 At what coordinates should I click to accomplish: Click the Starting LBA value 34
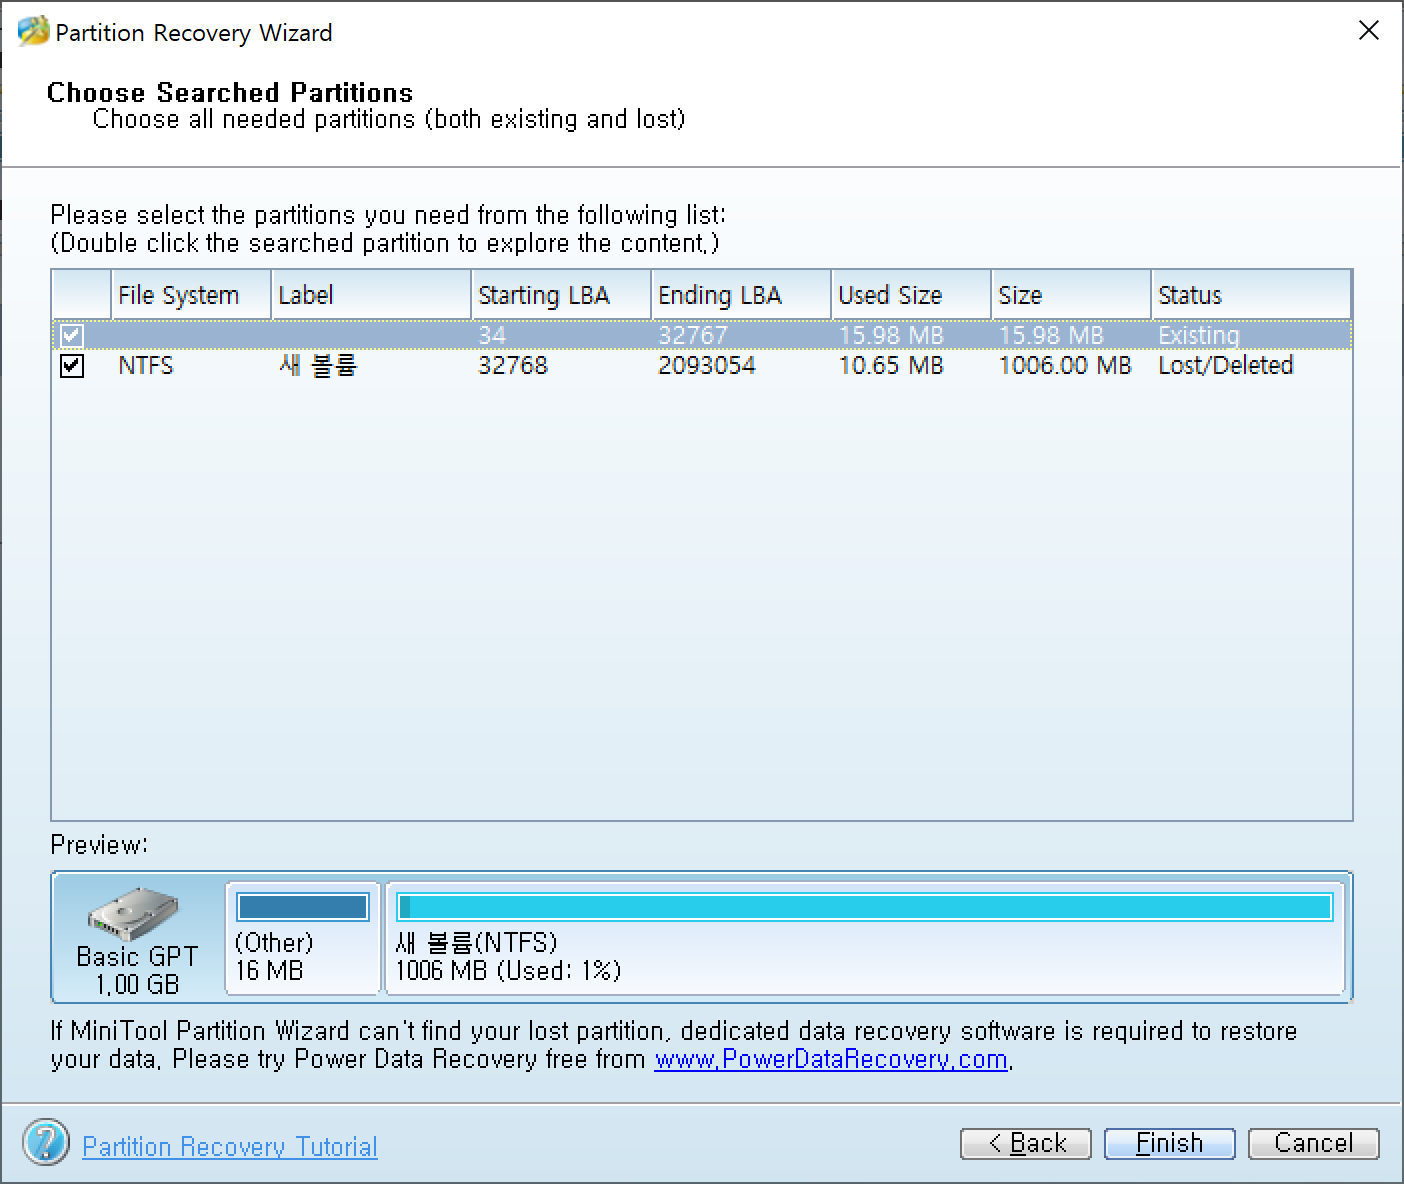tap(492, 335)
